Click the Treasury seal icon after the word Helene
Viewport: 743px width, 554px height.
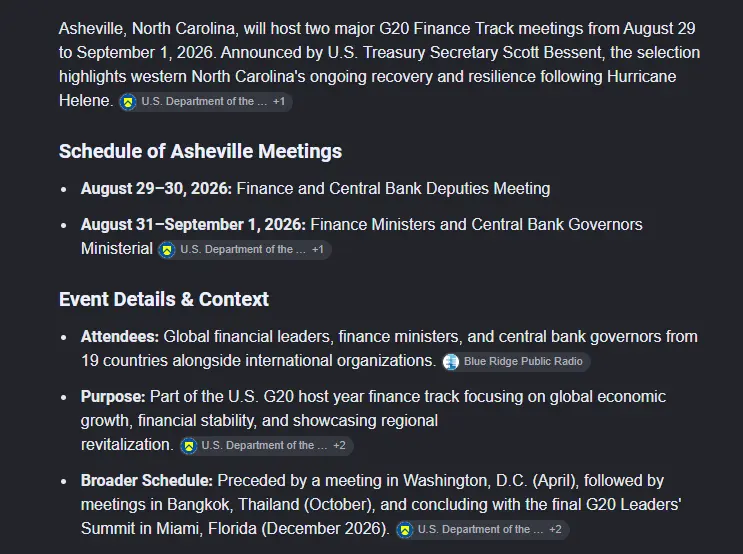(128, 102)
